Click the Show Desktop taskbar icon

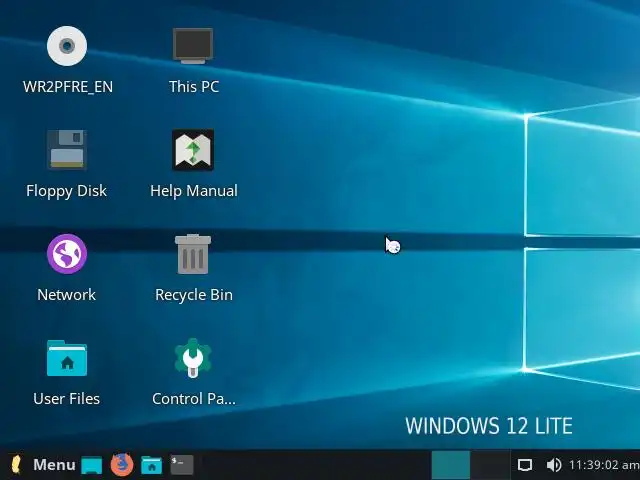[91, 465]
